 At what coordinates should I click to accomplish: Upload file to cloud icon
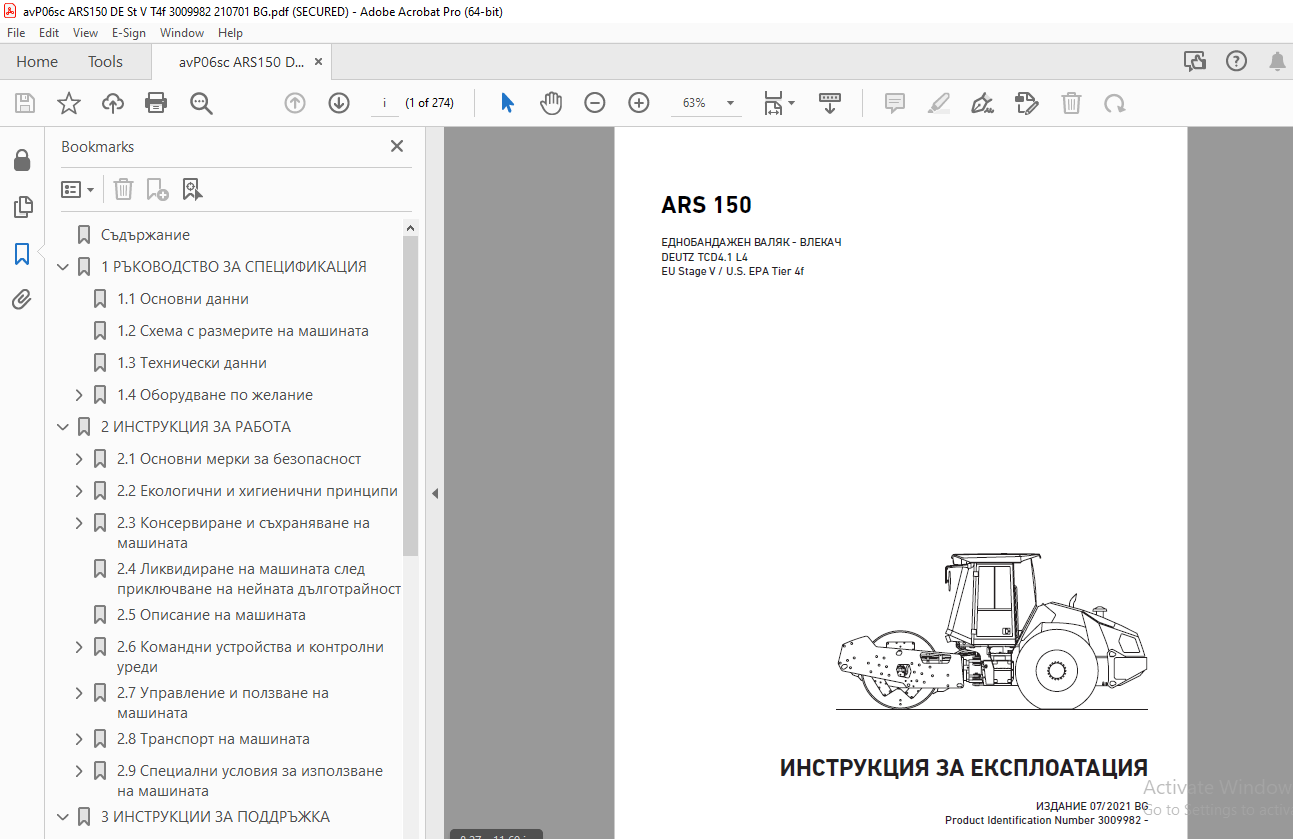[113, 103]
